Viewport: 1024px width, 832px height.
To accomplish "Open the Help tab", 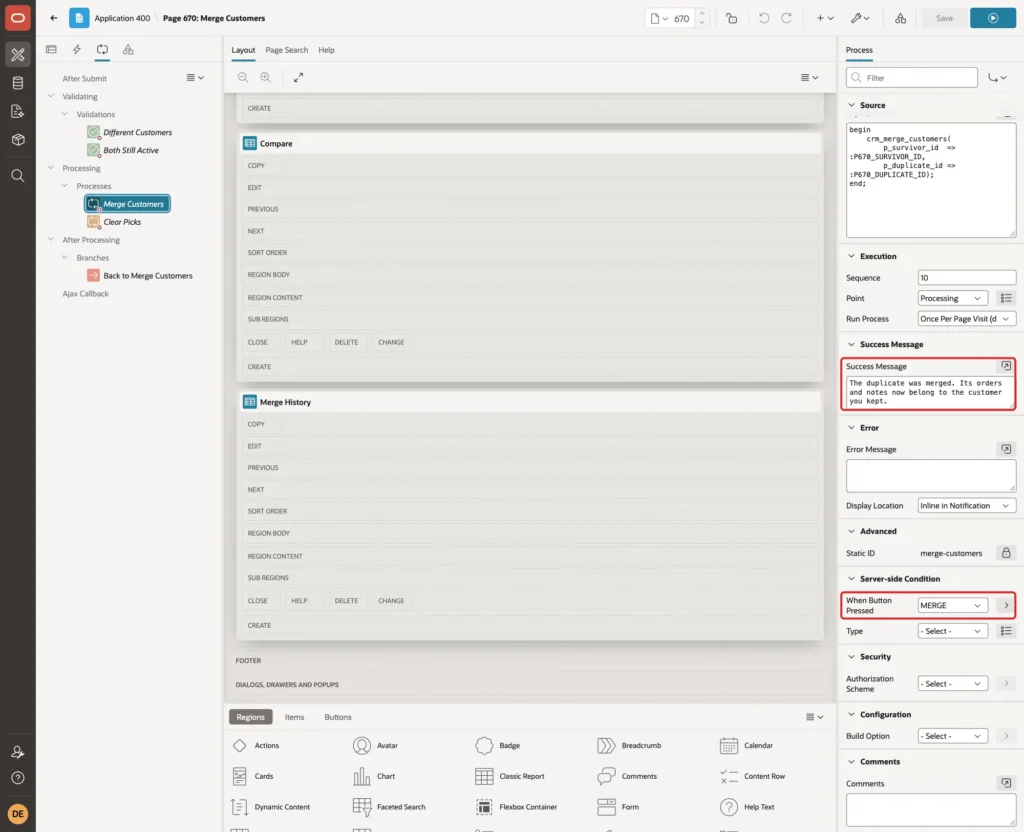I will pyautogui.click(x=326, y=50).
